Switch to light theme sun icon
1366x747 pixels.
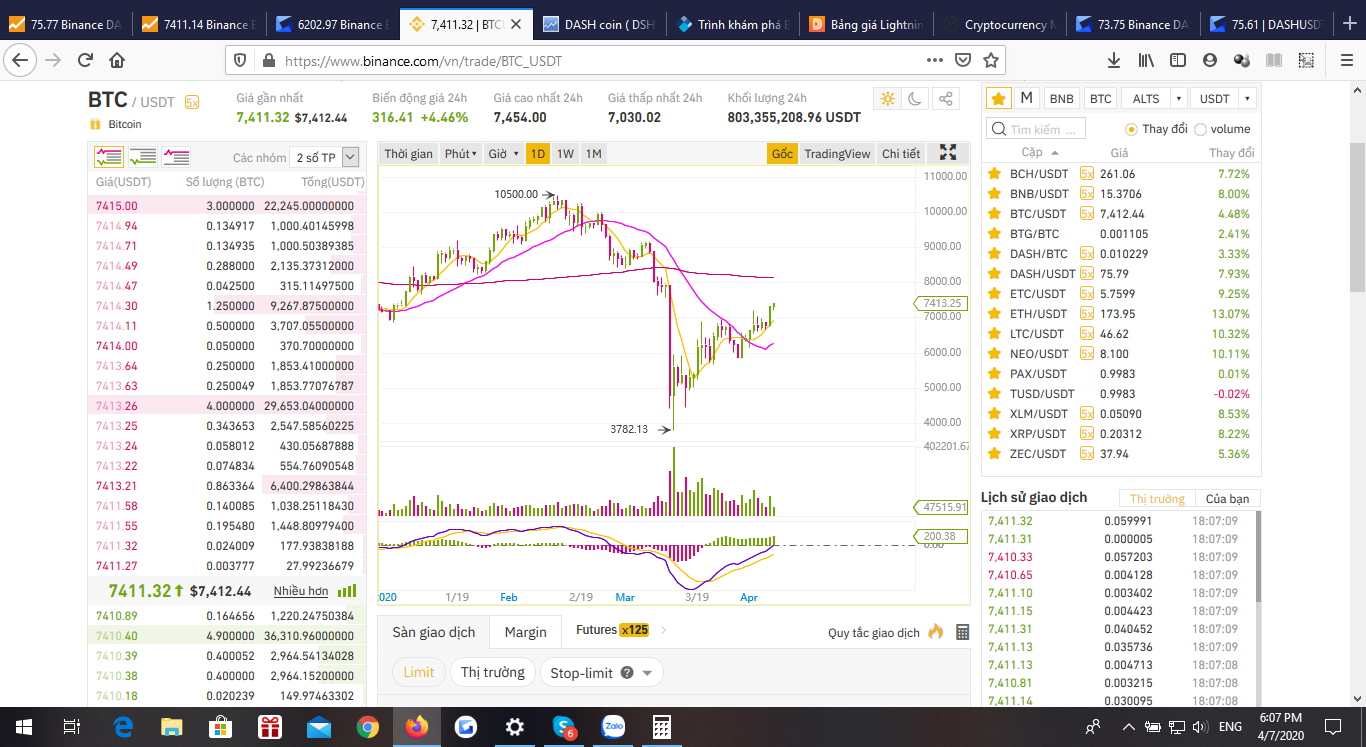tap(887, 98)
